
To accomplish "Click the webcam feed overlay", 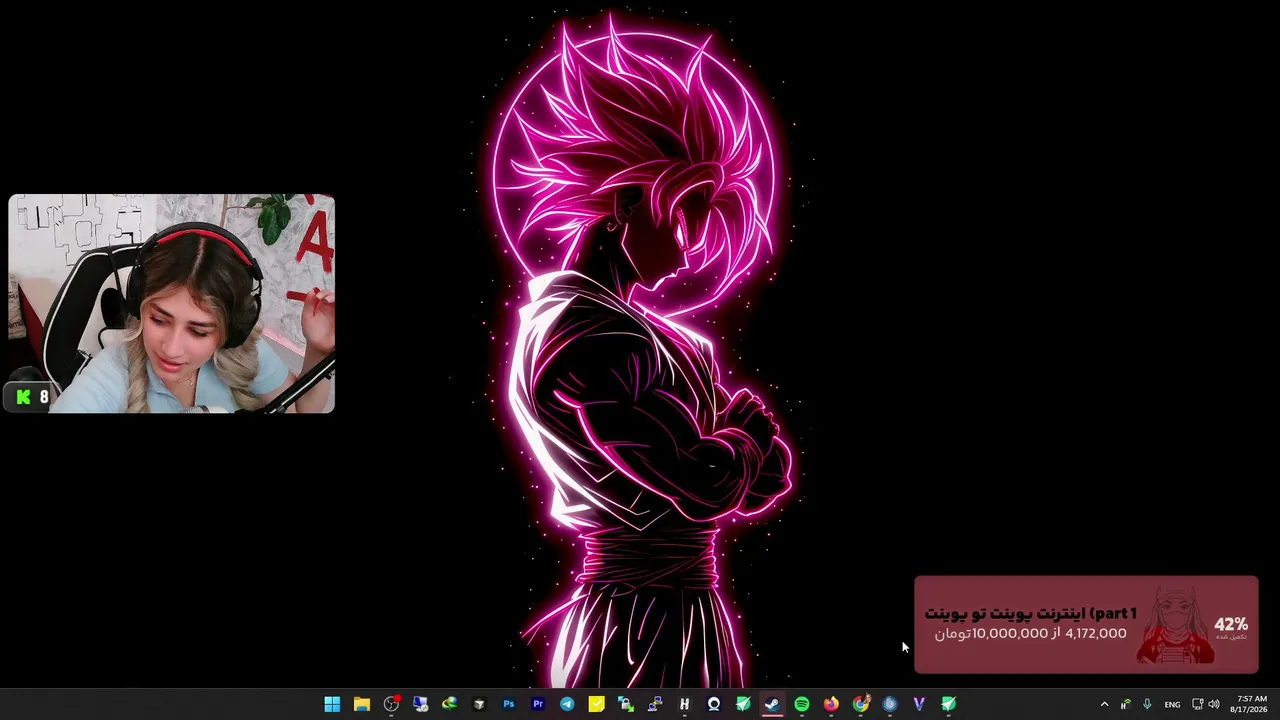I will (x=171, y=303).
